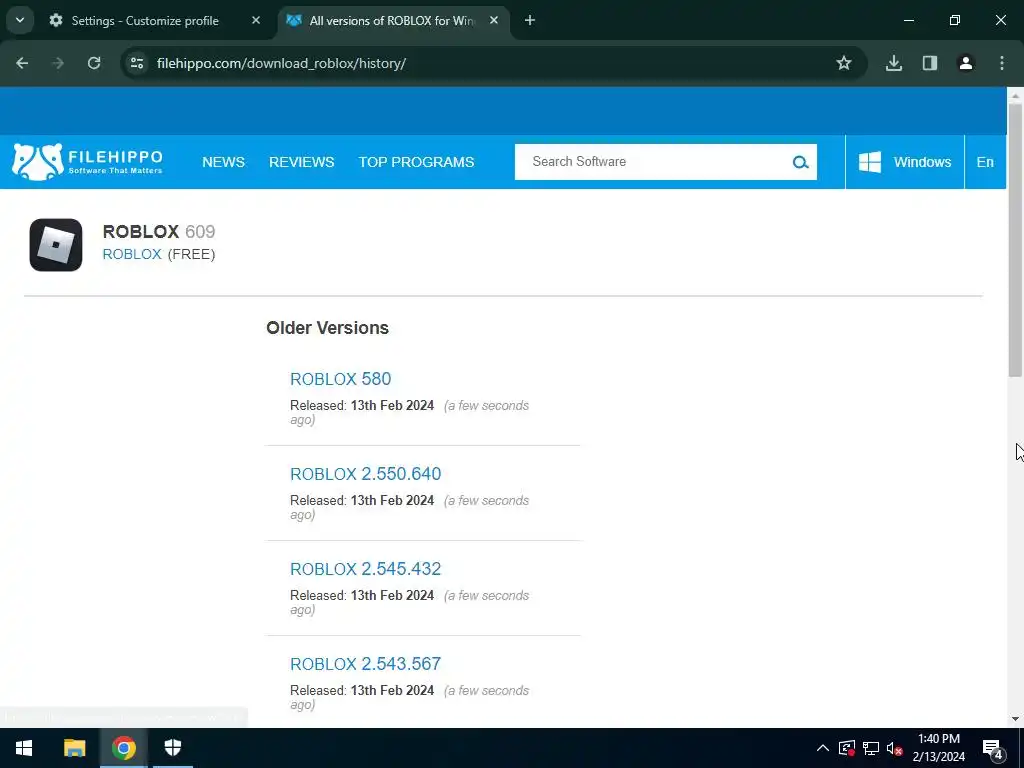Open the Chrome profile avatar
Viewport: 1024px width, 768px height.
click(x=966, y=63)
